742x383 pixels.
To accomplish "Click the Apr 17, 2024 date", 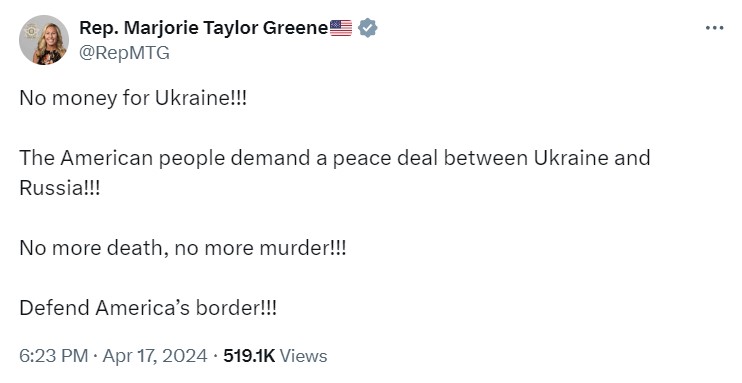I will (x=155, y=356).
